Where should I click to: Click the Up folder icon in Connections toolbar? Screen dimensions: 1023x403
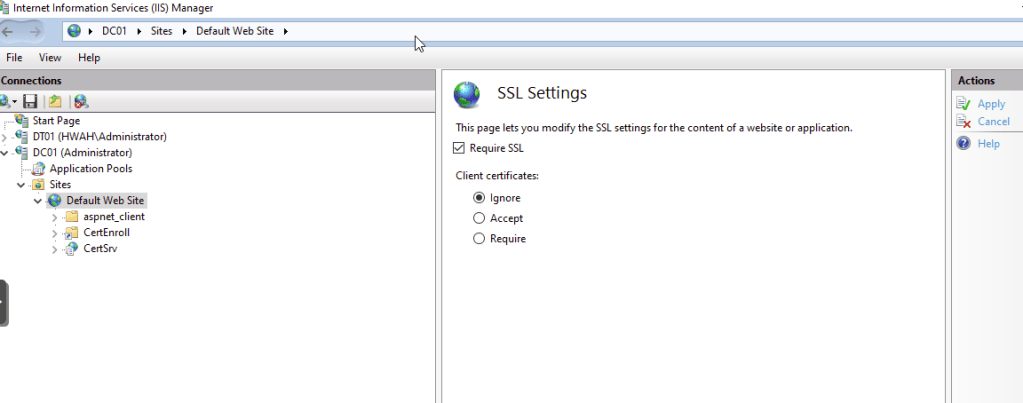[x=56, y=101]
